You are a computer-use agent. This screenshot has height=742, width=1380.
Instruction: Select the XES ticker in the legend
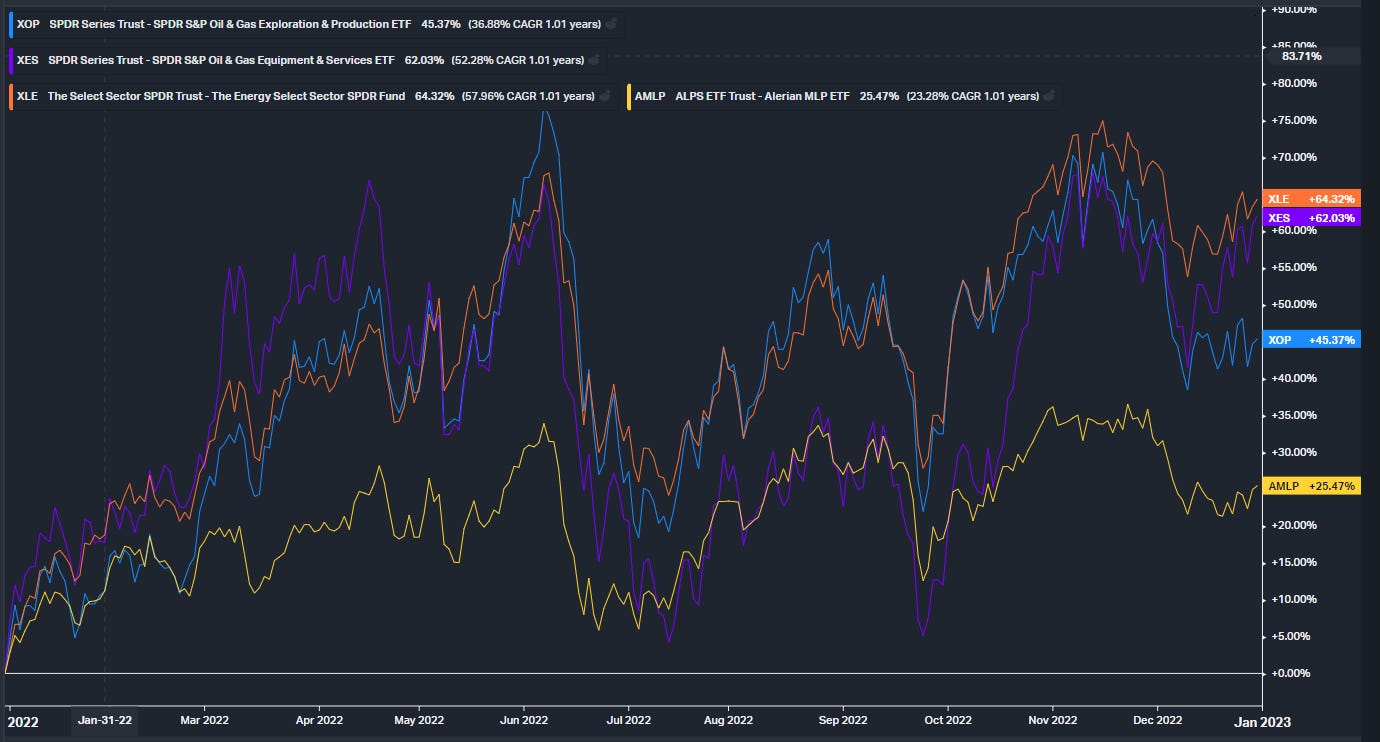coord(28,60)
